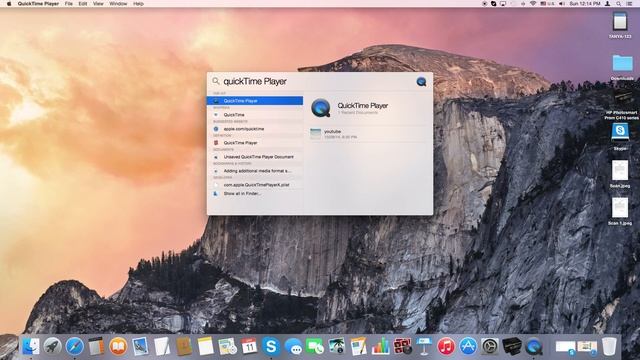Select com.apple.QuickTimePlayerX.plist result
This screenshot has height=360, width=640.
click(255, 184)
